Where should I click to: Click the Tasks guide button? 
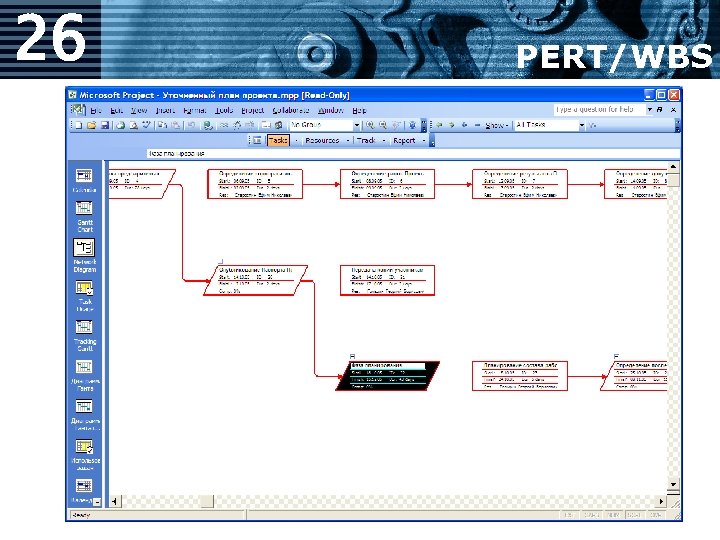point(278,141)
